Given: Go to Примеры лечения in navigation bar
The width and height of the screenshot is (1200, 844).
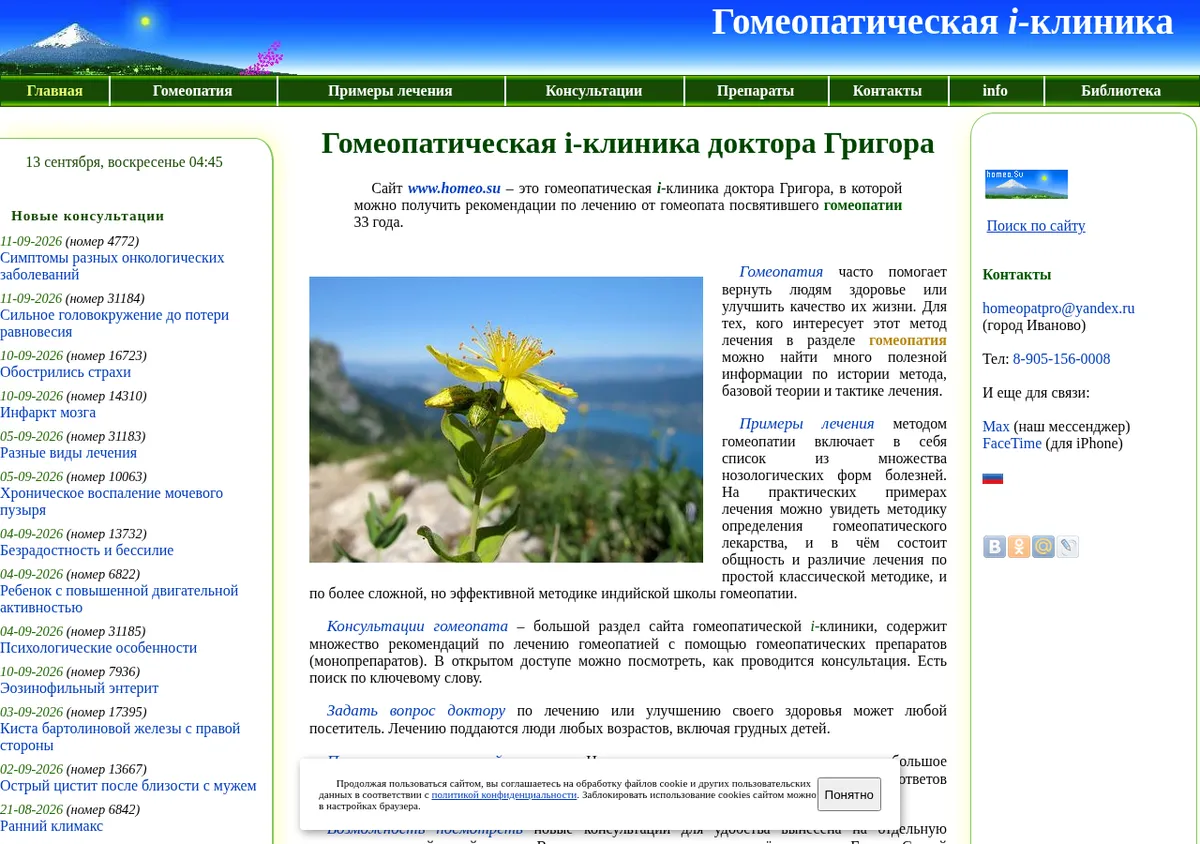Looking at the screenshot, I should click(390, 91).
